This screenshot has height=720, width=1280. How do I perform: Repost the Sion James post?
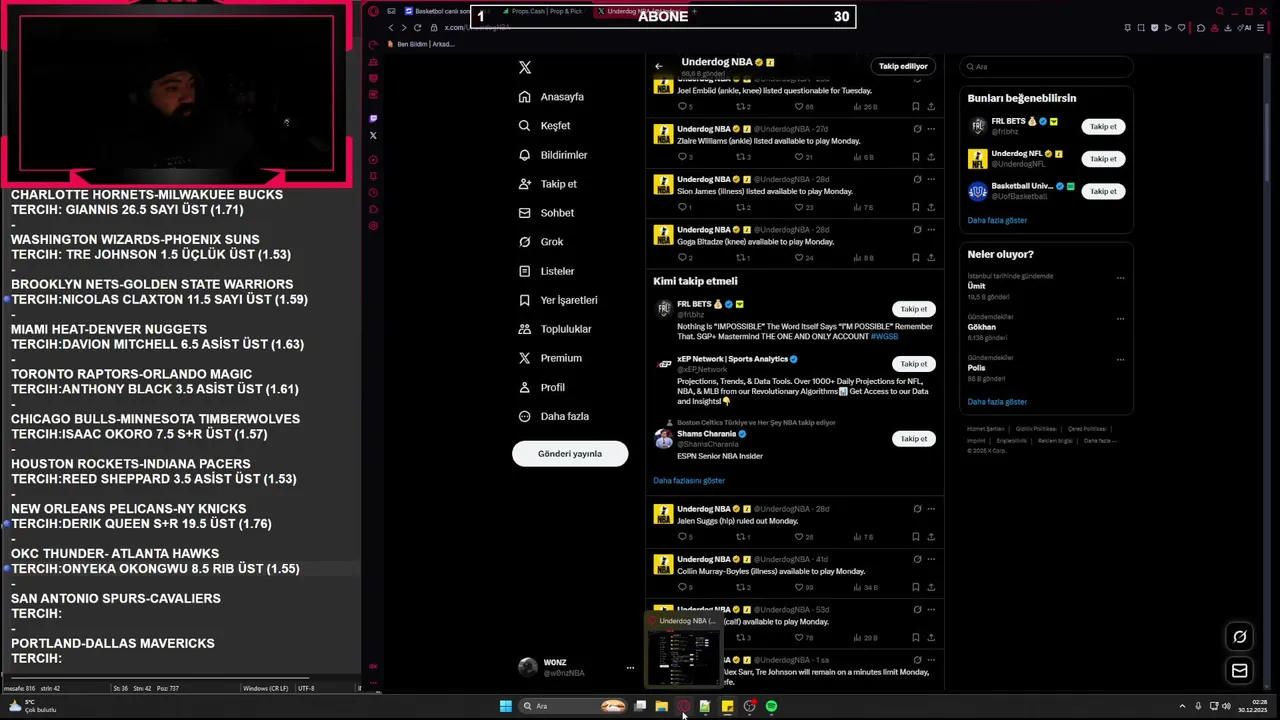[741, 207]
